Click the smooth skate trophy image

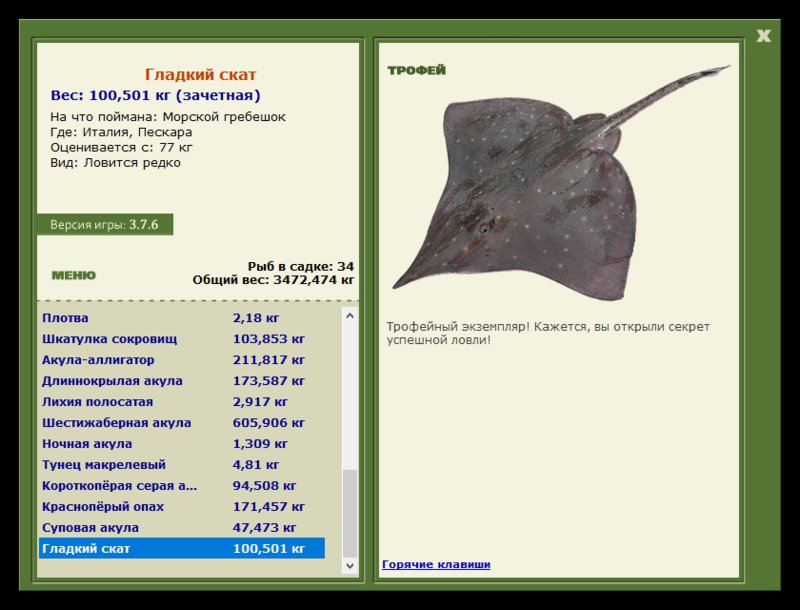560,184
